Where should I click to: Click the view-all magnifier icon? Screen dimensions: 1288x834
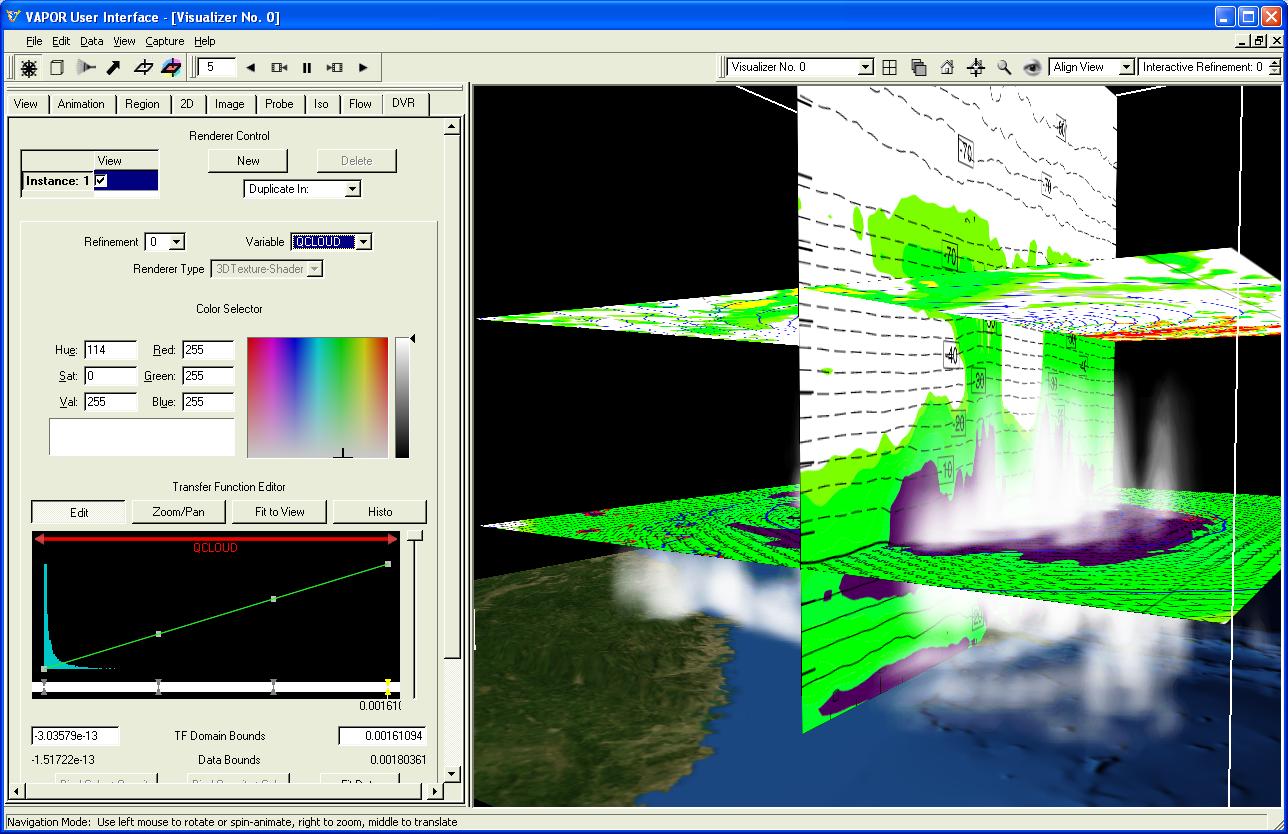click(x=1004, y=67)
